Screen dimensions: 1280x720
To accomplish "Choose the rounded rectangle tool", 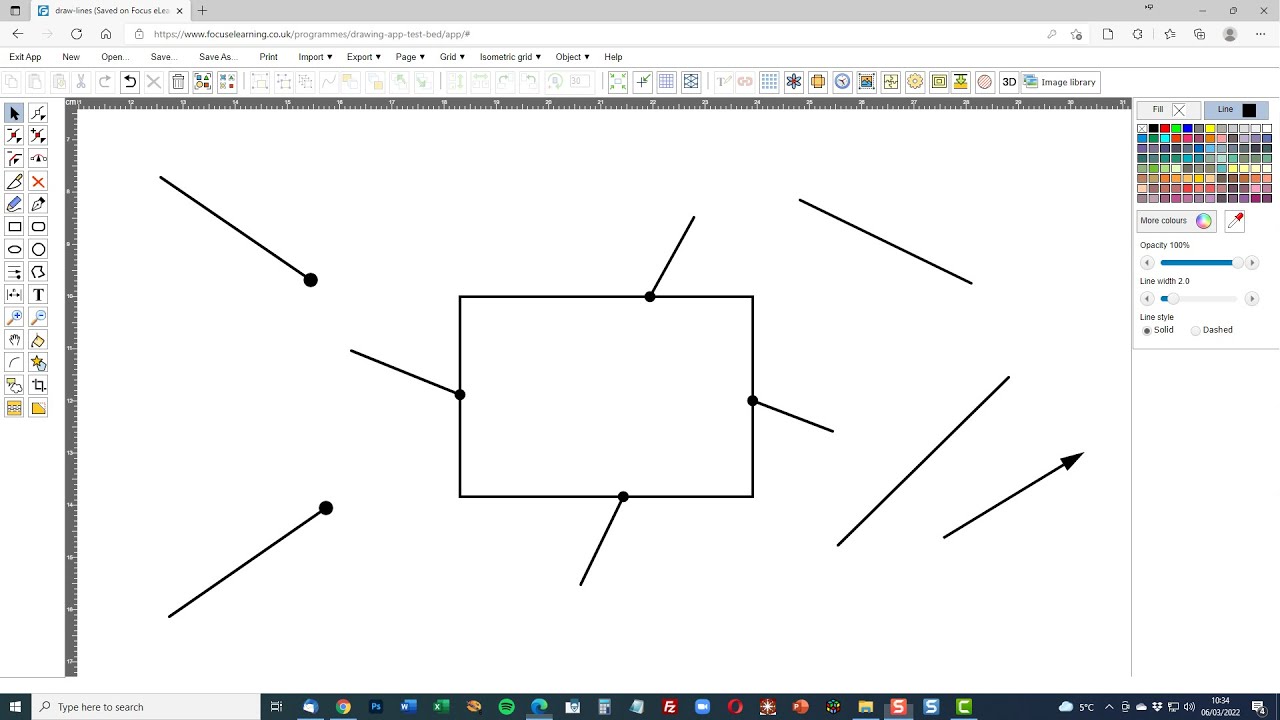I will coord(38,227).
